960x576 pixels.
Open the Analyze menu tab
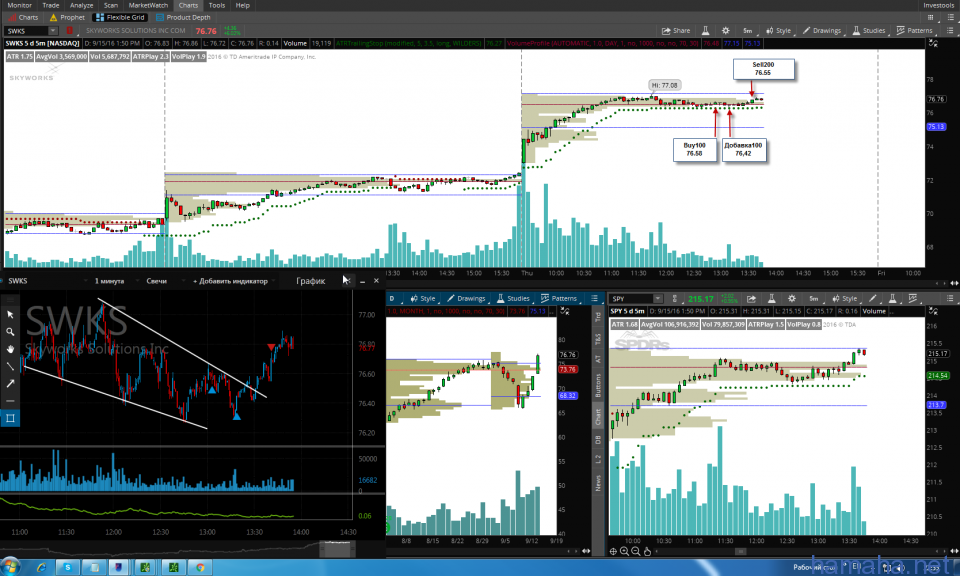point(81,5)
